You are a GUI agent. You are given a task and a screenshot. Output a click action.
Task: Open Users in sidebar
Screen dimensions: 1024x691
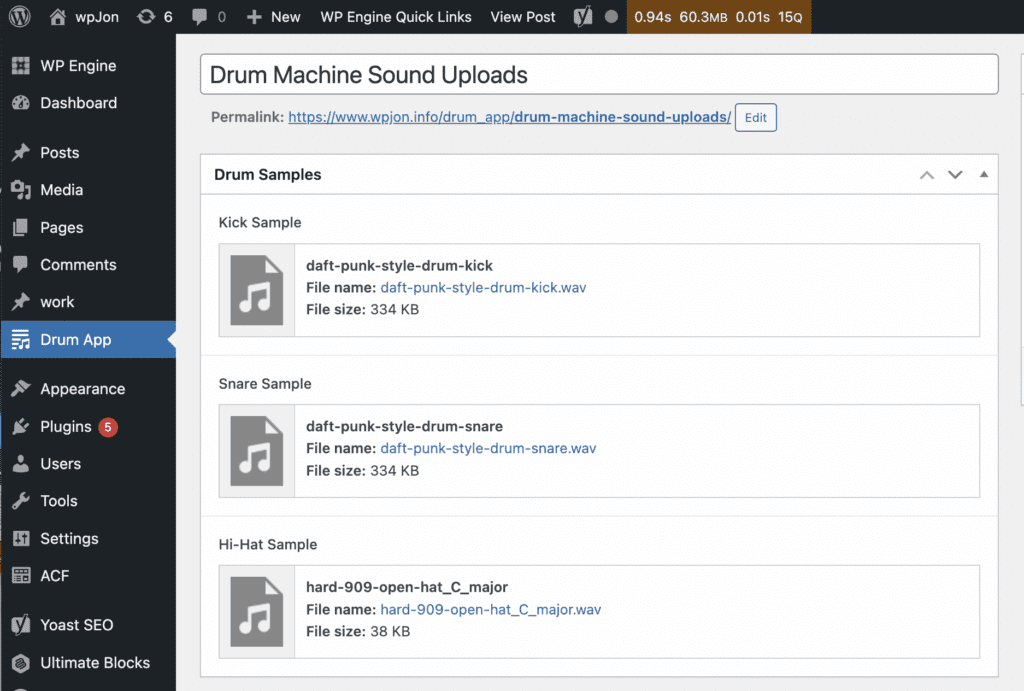[88, 464]
